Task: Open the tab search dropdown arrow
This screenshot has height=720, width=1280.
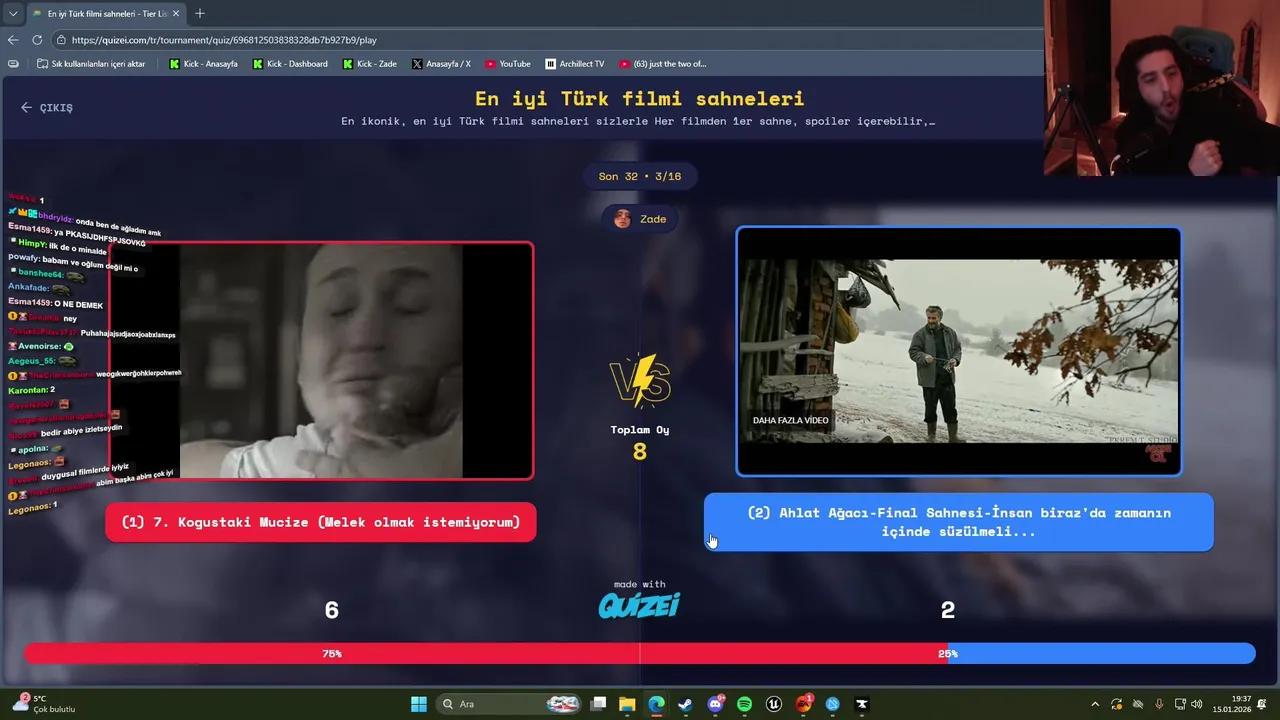Action: [x=13, y=14]
